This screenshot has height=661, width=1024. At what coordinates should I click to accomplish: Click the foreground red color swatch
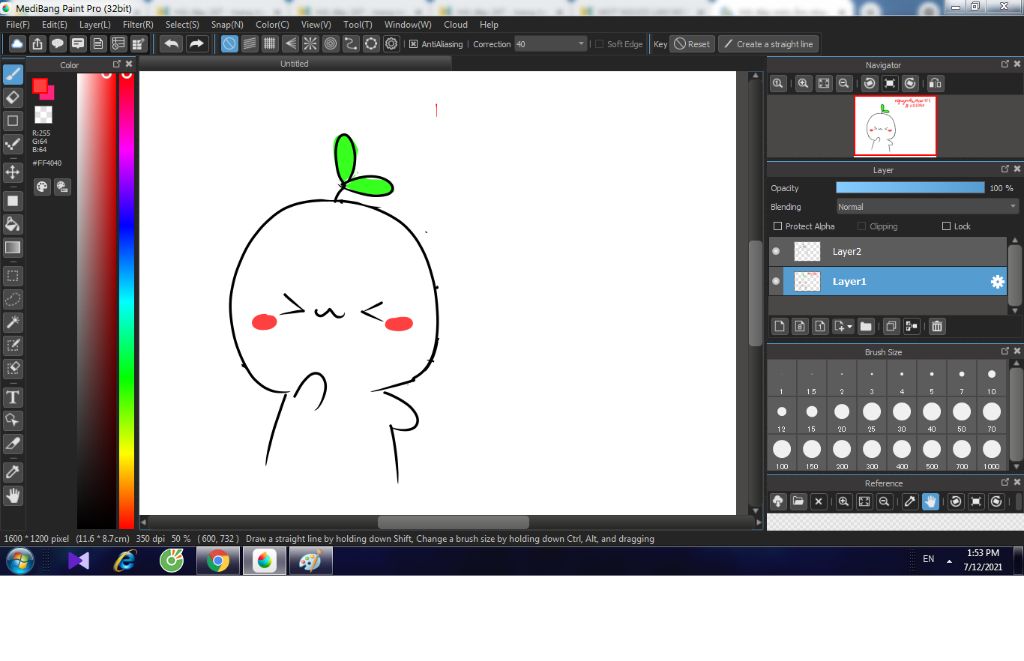pyautogui.click(x=40, y=86)
